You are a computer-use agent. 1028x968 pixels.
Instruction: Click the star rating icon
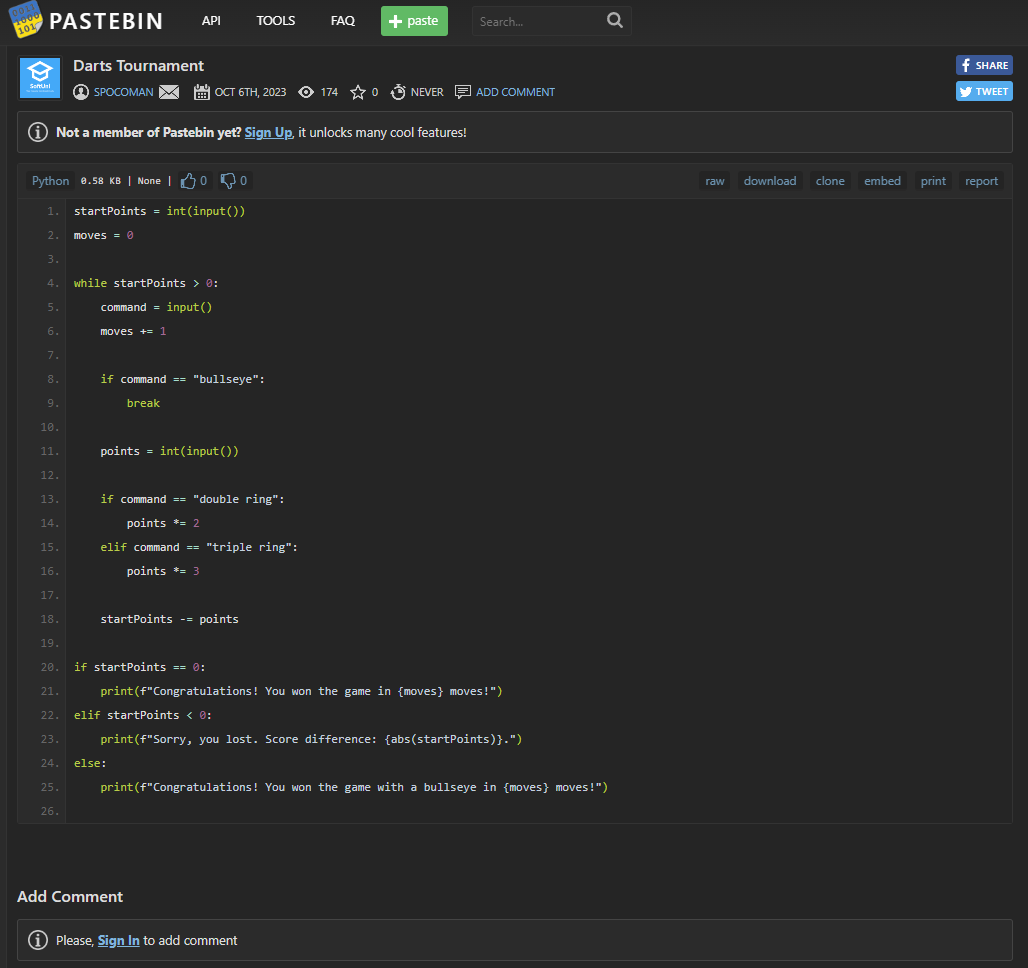point(358,92)
